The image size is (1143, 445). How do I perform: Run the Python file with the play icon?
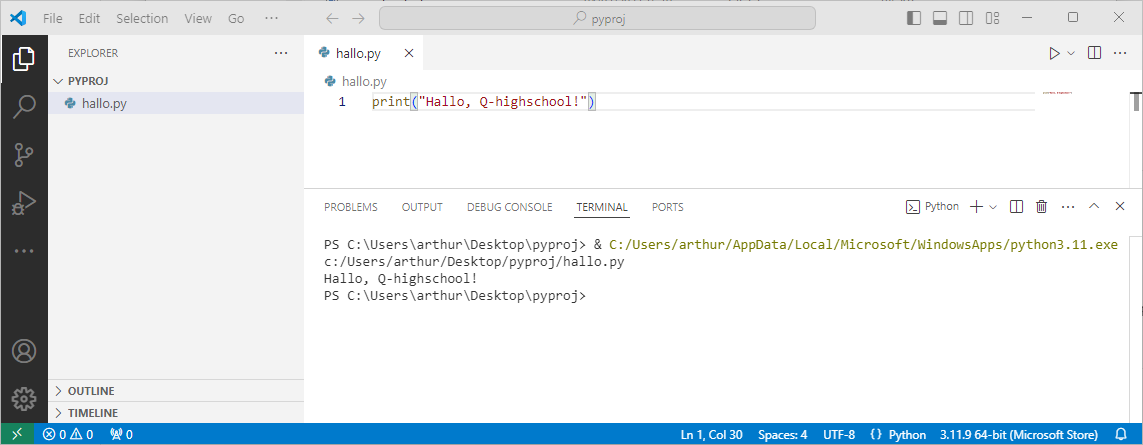coord(1054,53)
